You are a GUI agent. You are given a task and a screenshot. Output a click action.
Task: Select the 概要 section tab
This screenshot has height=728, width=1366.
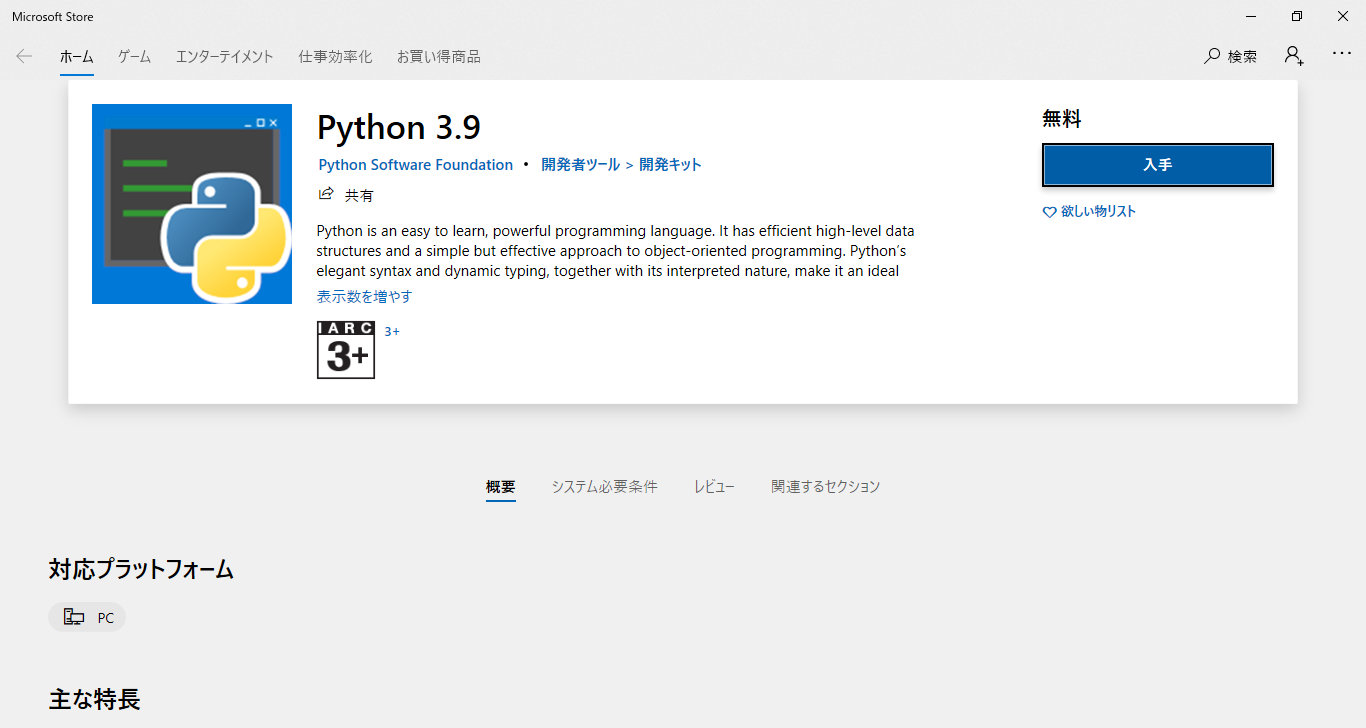(x=501, y=487)
